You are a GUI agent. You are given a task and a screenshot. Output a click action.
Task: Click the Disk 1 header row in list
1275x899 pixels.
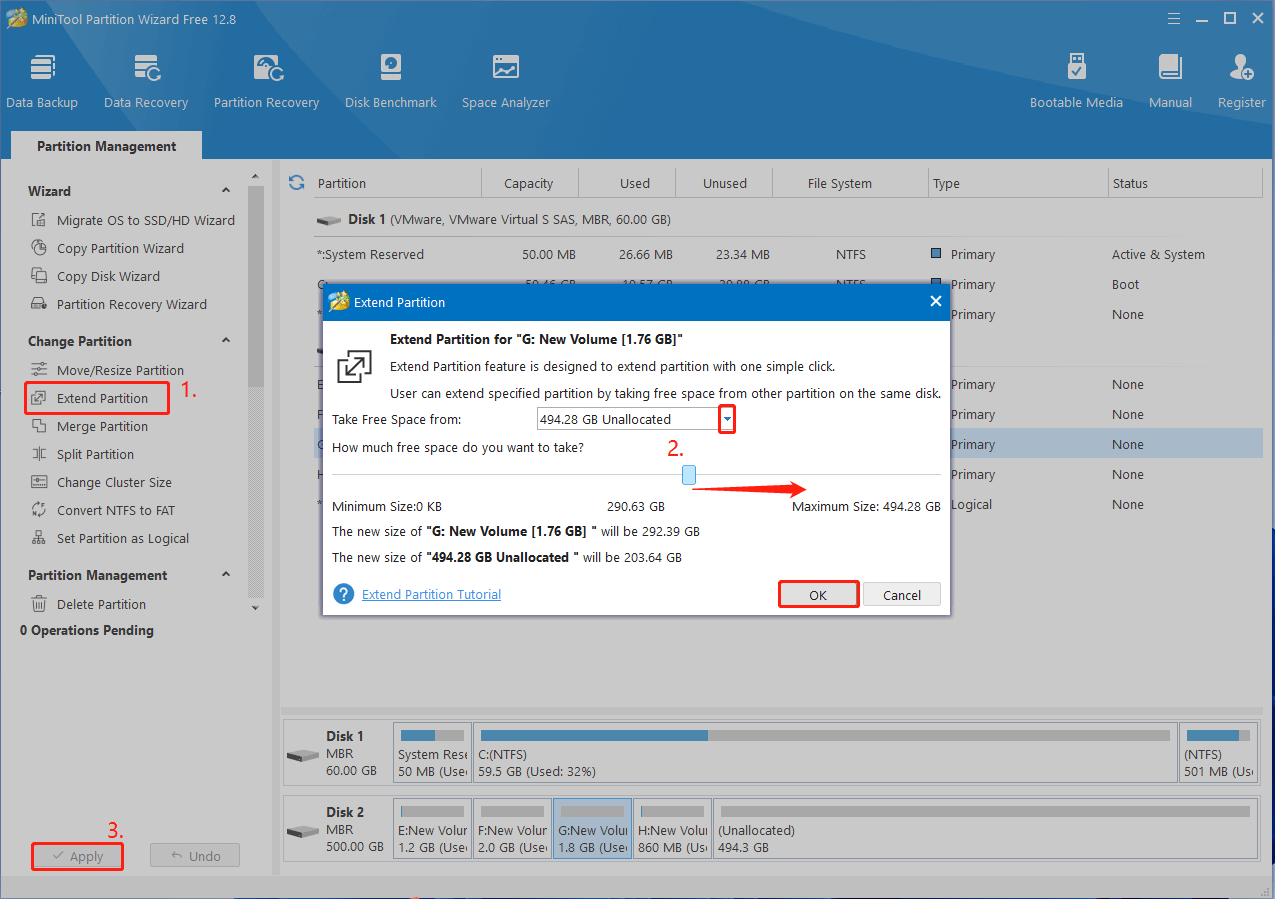tap(789, 219)
